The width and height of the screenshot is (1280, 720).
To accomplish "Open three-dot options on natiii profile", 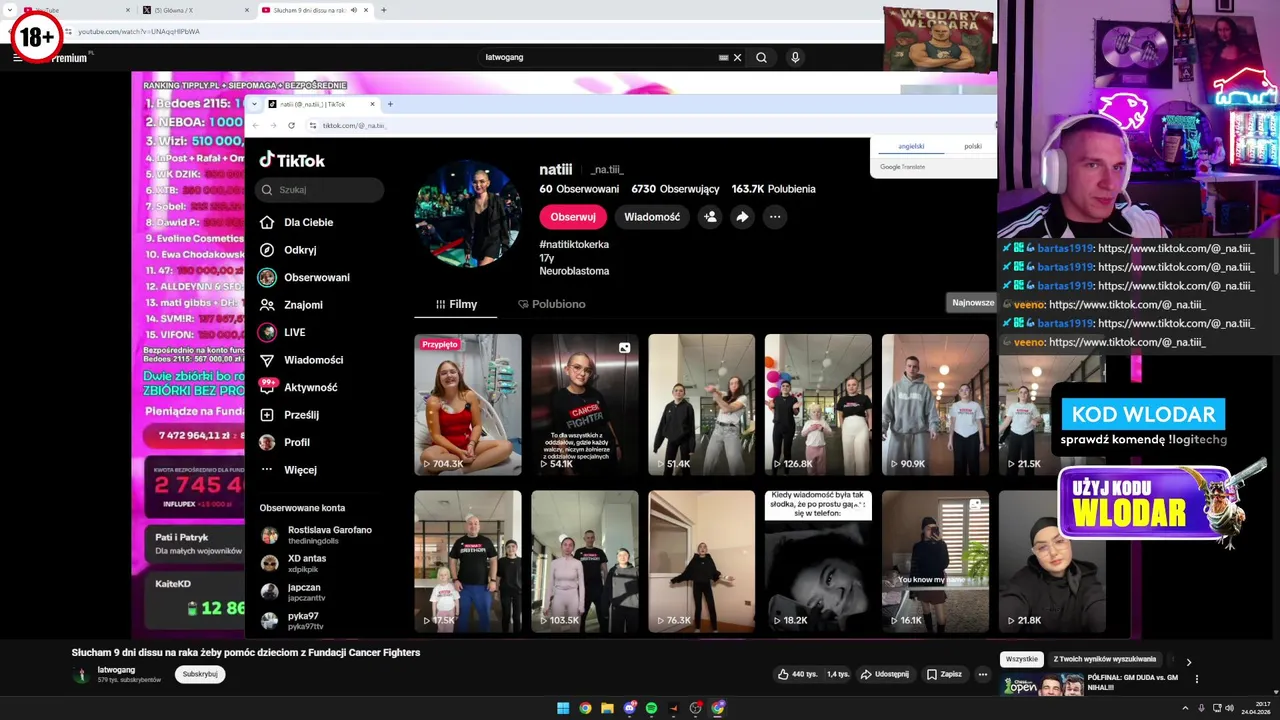I will coord(774,217).
